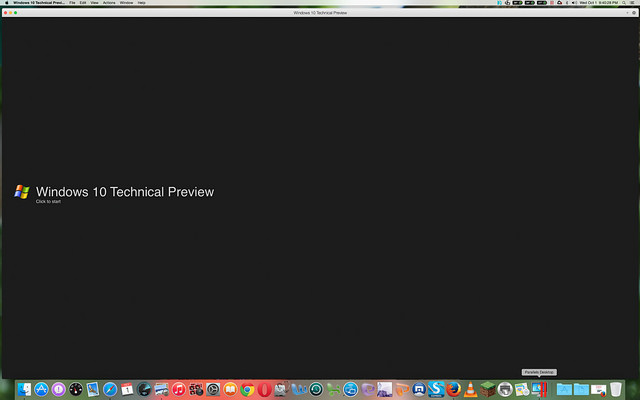Open the purple exclamation-mark app in the Dock
The image size is (640, 400).
tap(58, 389)
